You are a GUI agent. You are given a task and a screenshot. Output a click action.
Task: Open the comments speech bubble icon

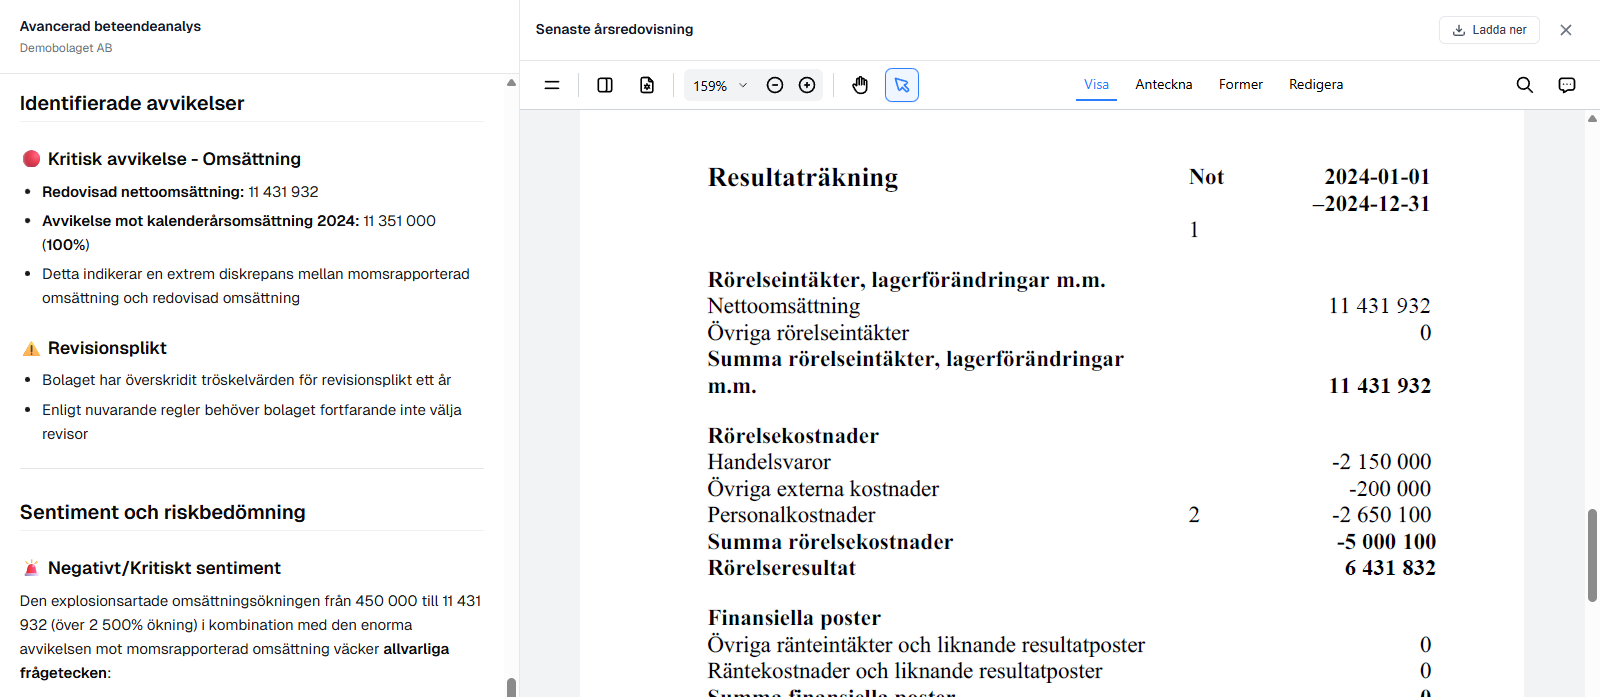coord(1567,85)
